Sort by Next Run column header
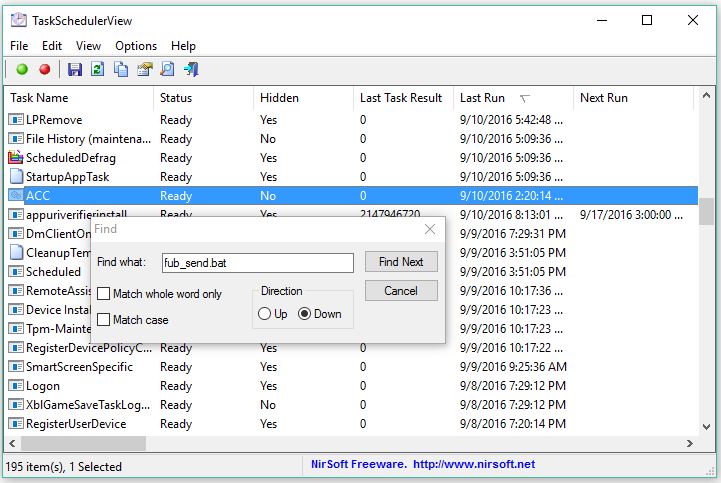The width and height of the screenshot is (721, 483). pos(633,98)
